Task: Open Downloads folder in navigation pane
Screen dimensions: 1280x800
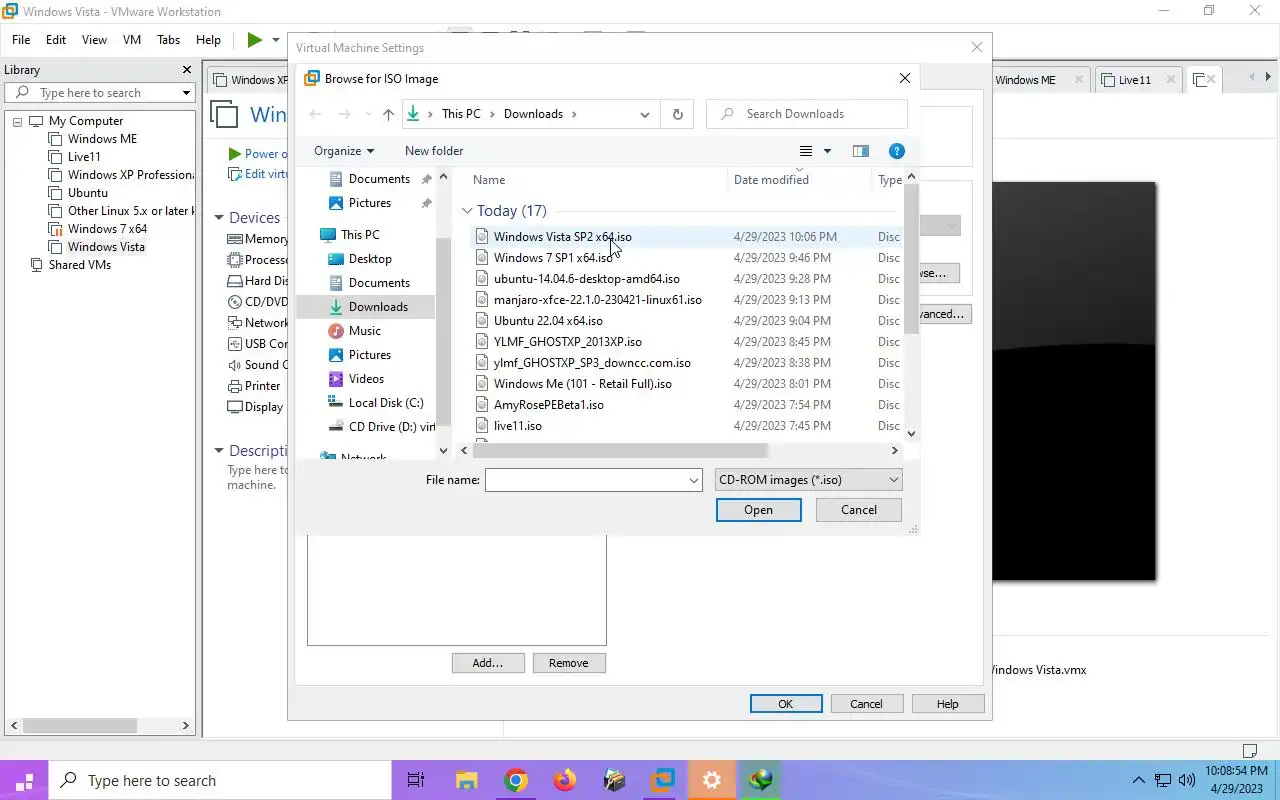Action: (378, 307)
